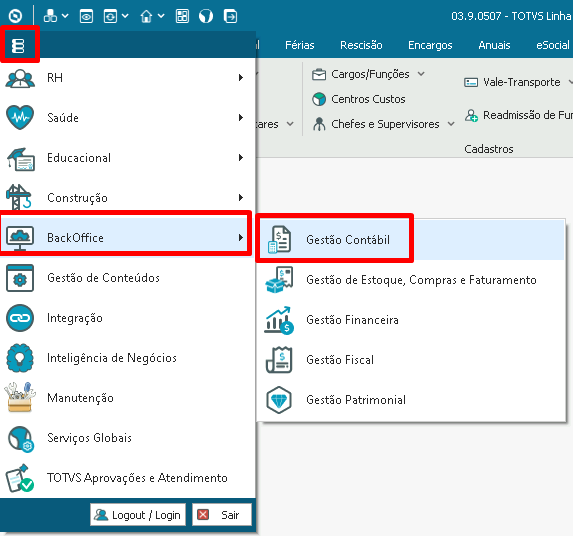573x536 pixels.
Task: Click the Vale-Transporte label
Action: [x=521, y=82]
